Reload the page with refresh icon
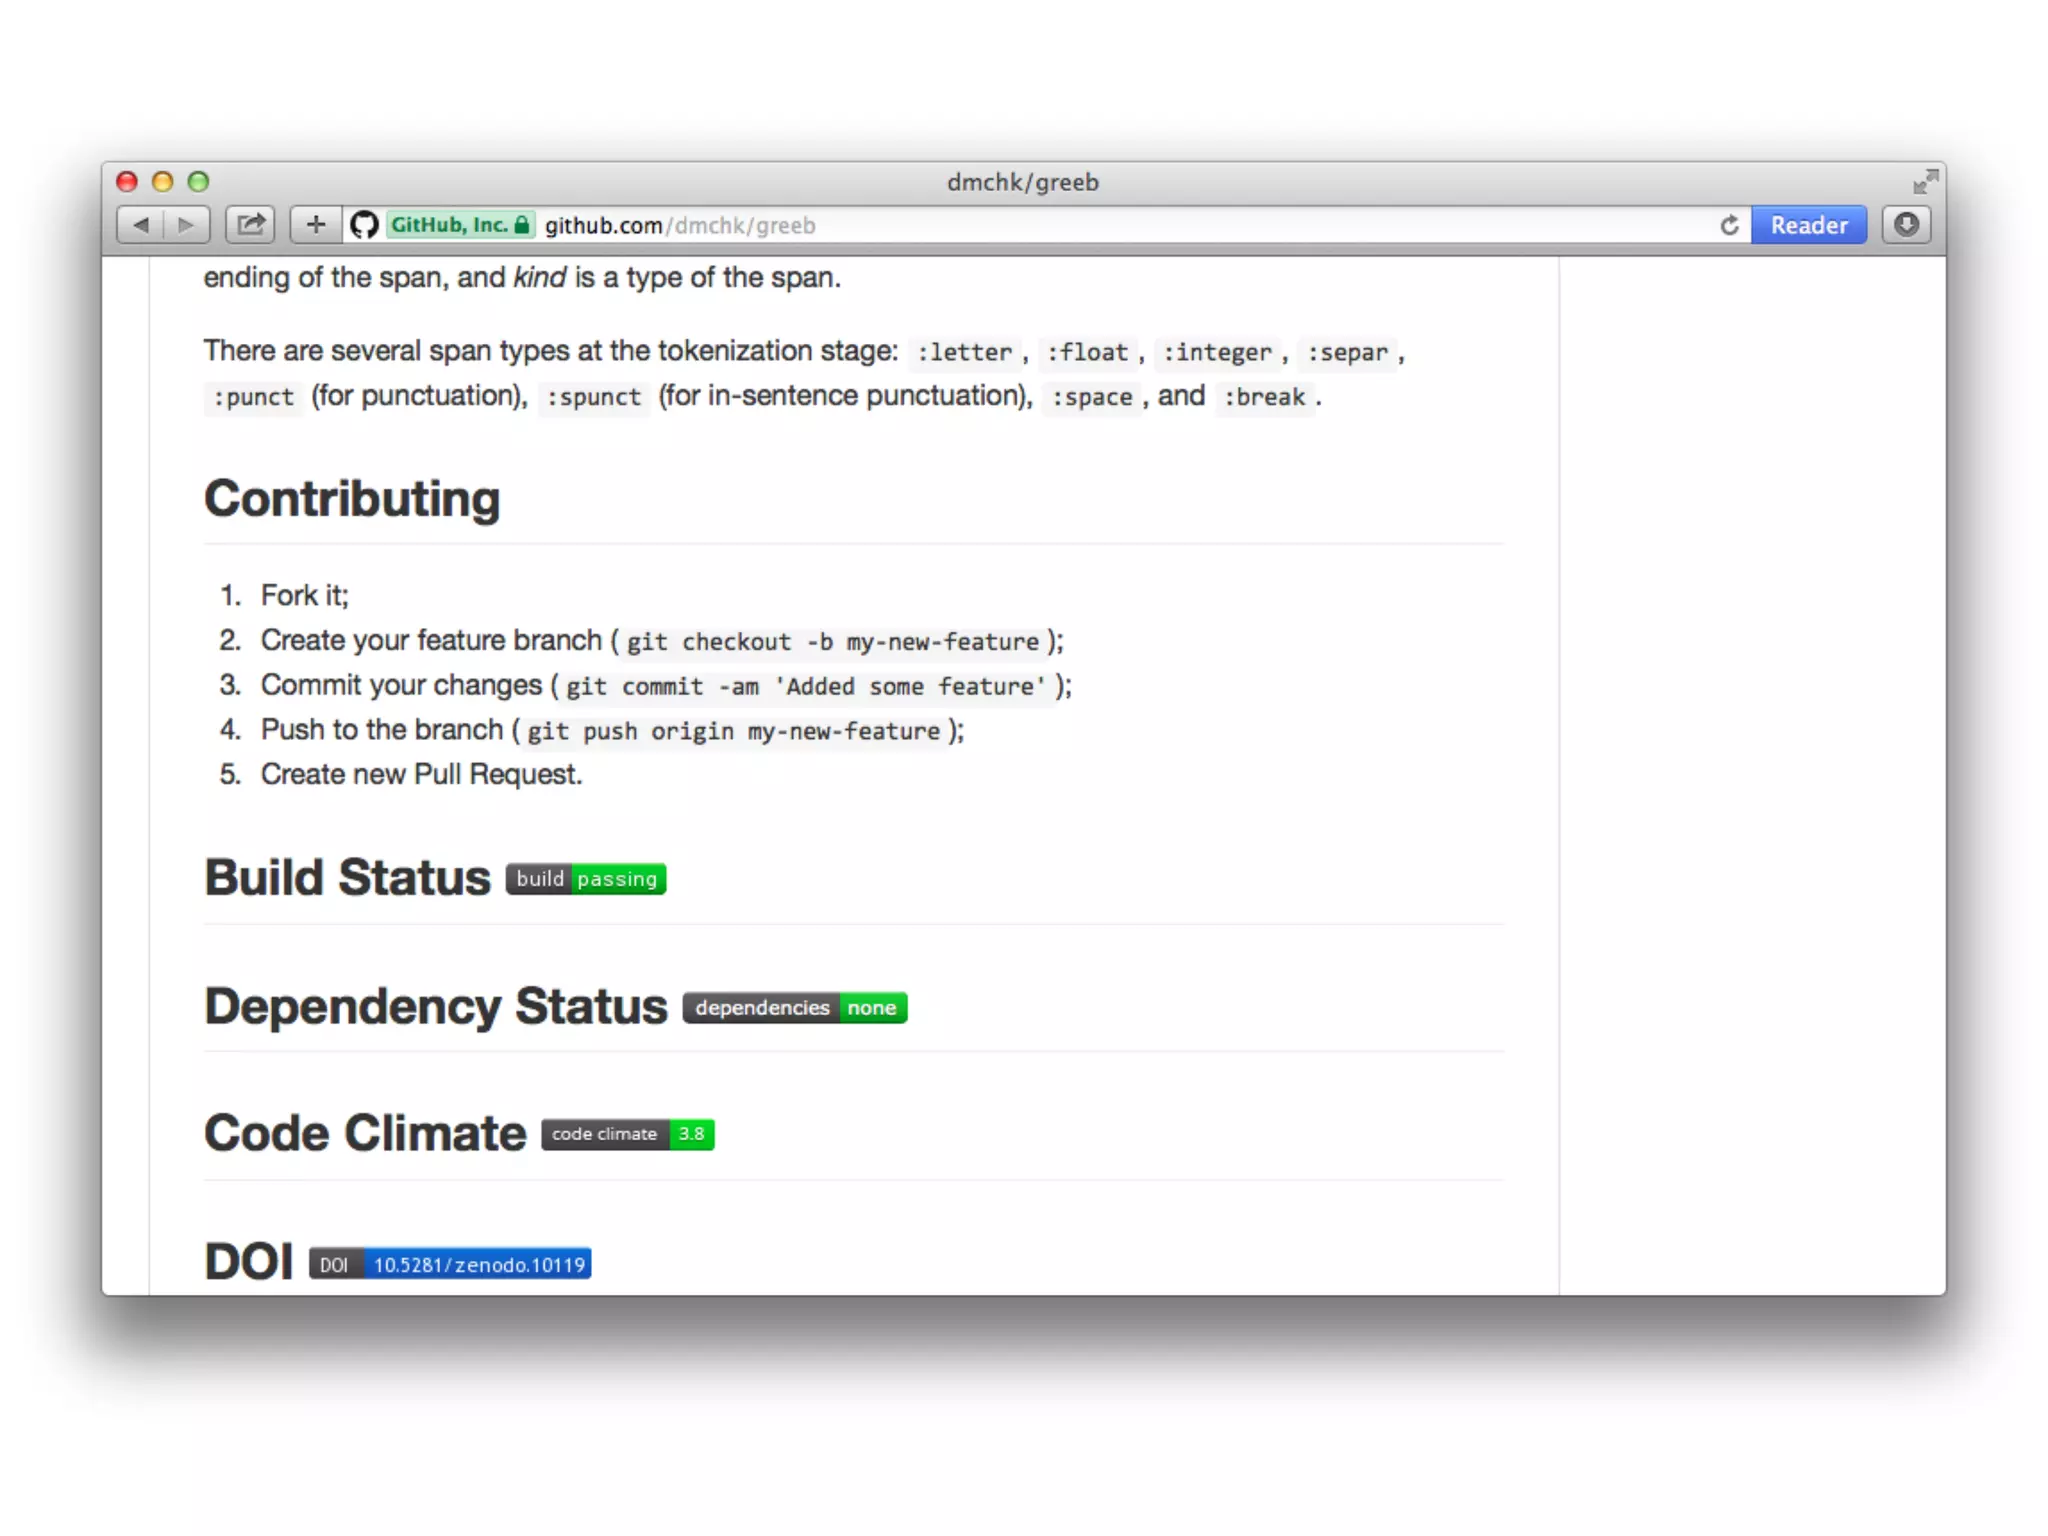2048x1536 pixels. point(1729,225)
